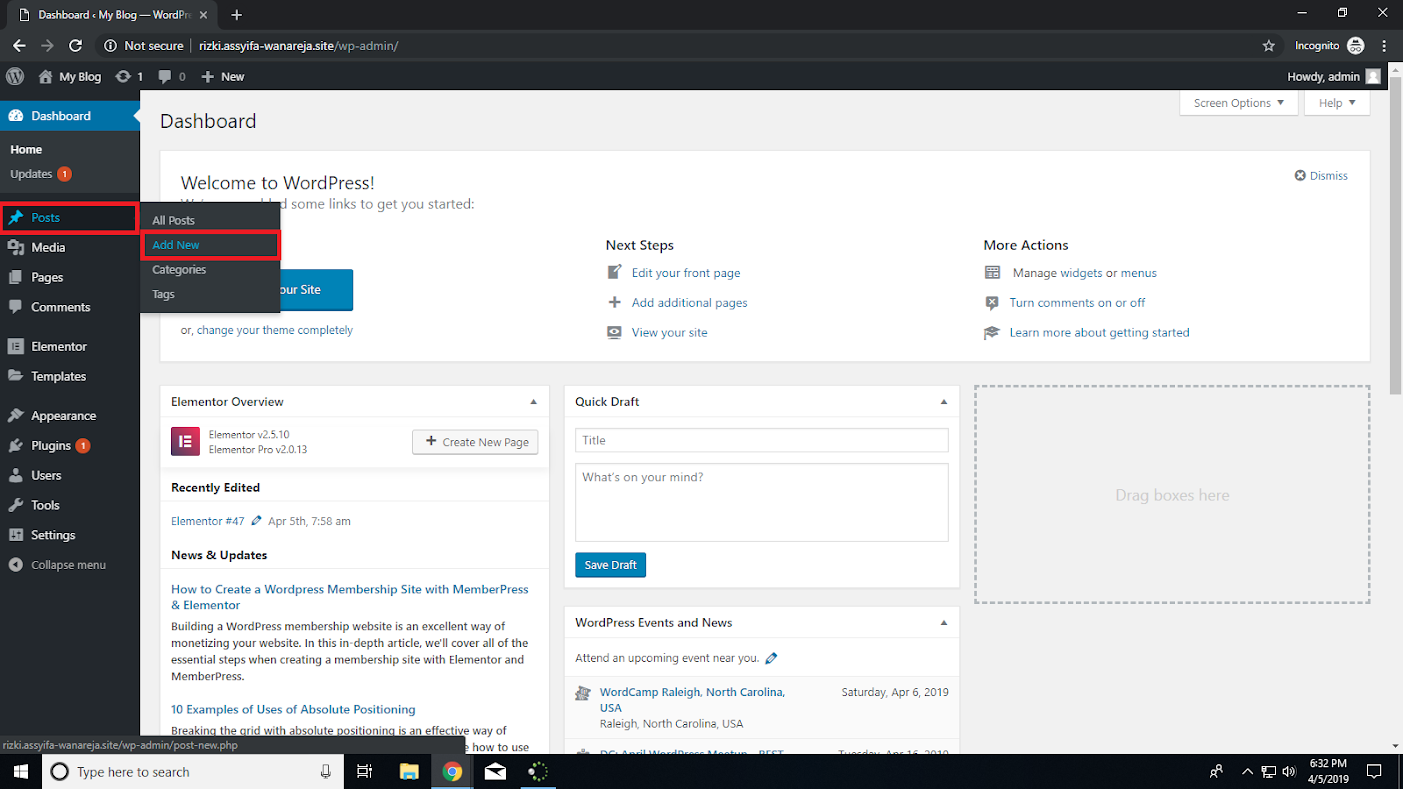Click the Dashboard gauge icon in the sidebar
Image resolution: width=1403 pixels, height=789 pixels.
pyautogui.click(x=15, y=116)
